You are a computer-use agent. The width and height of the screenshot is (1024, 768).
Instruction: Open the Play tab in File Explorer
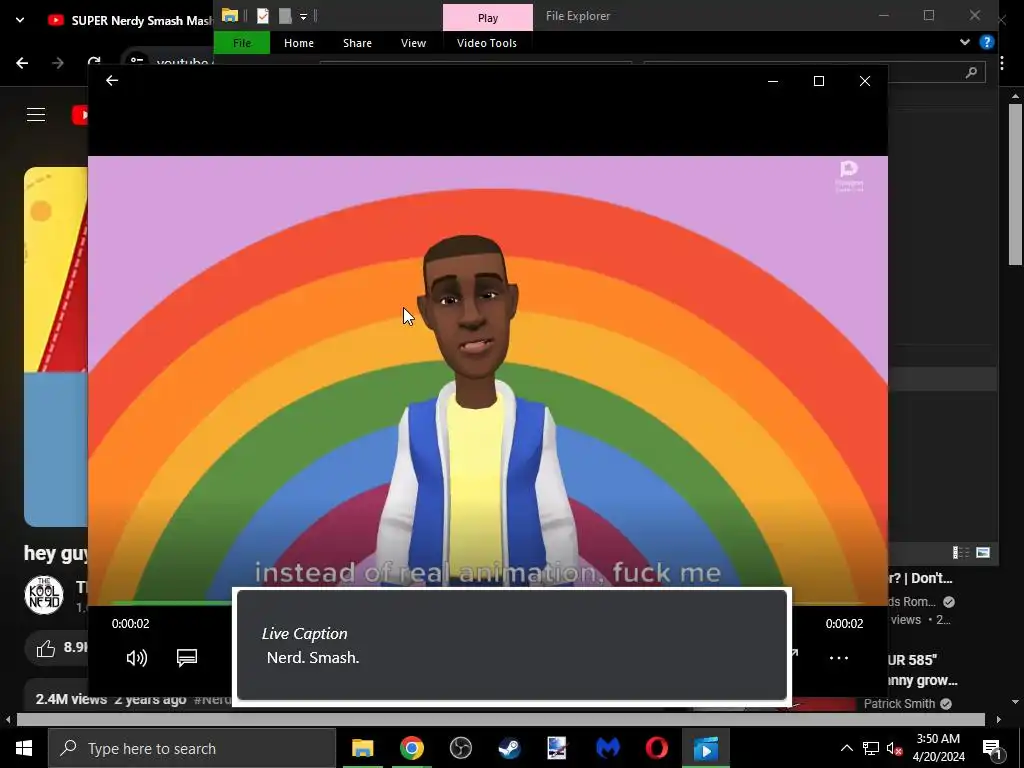(488, 18)
